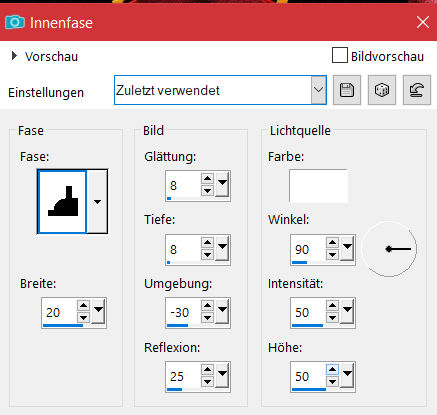Decrease Tiefe value with the down arrow
Screen dimensions: 437x415
click(207, 255)
